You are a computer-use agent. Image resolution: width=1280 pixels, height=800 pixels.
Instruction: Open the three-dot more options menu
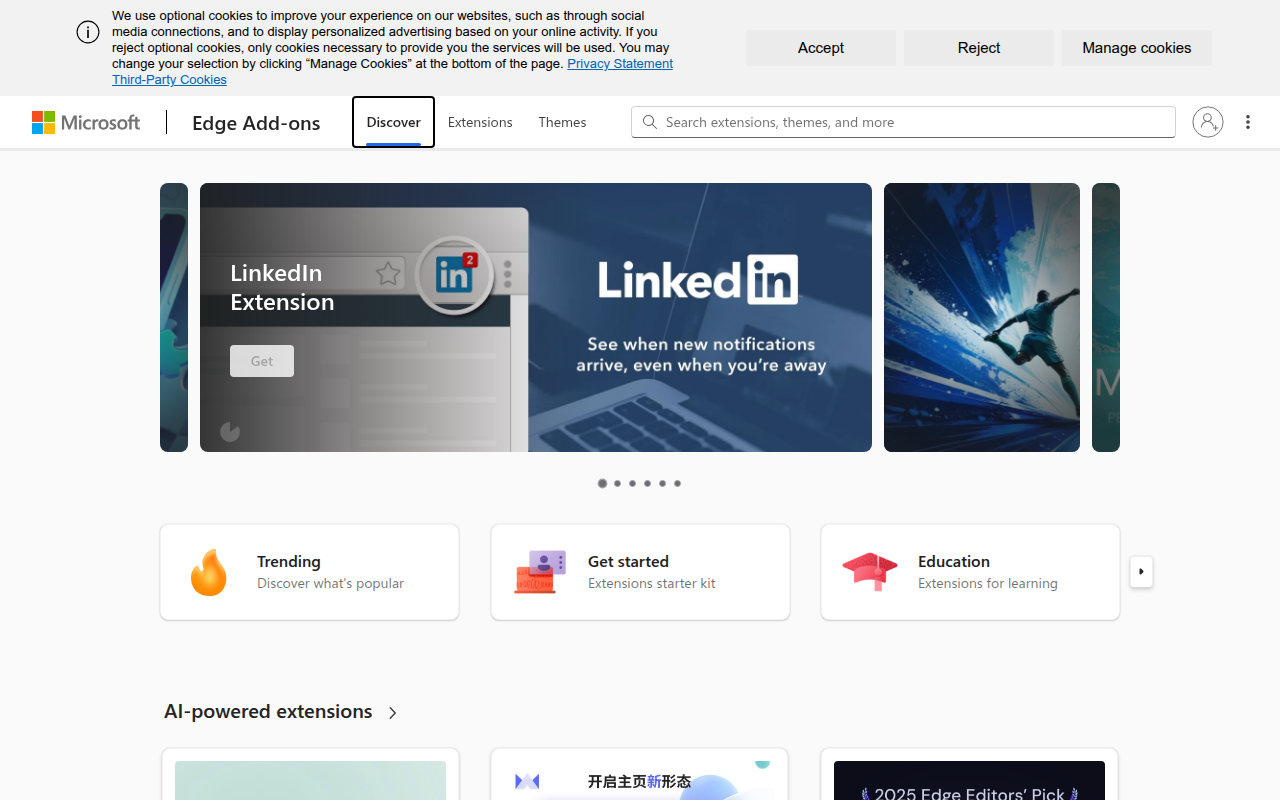click(1248, 122)
